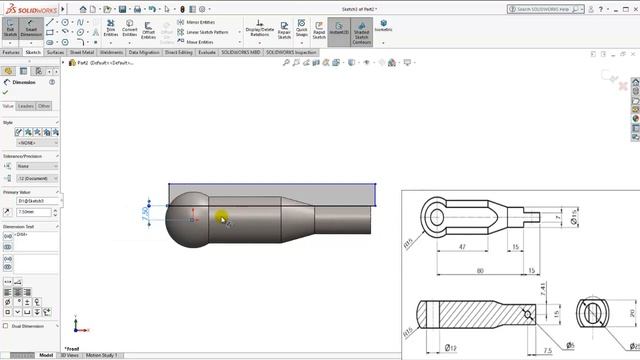Open the style <NONE> dropdown
Screen dimensions: 640x360
[37, 143]
